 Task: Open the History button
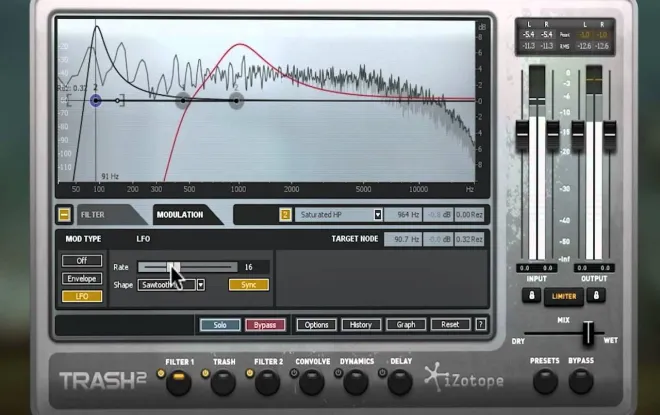tap(361, 325)
